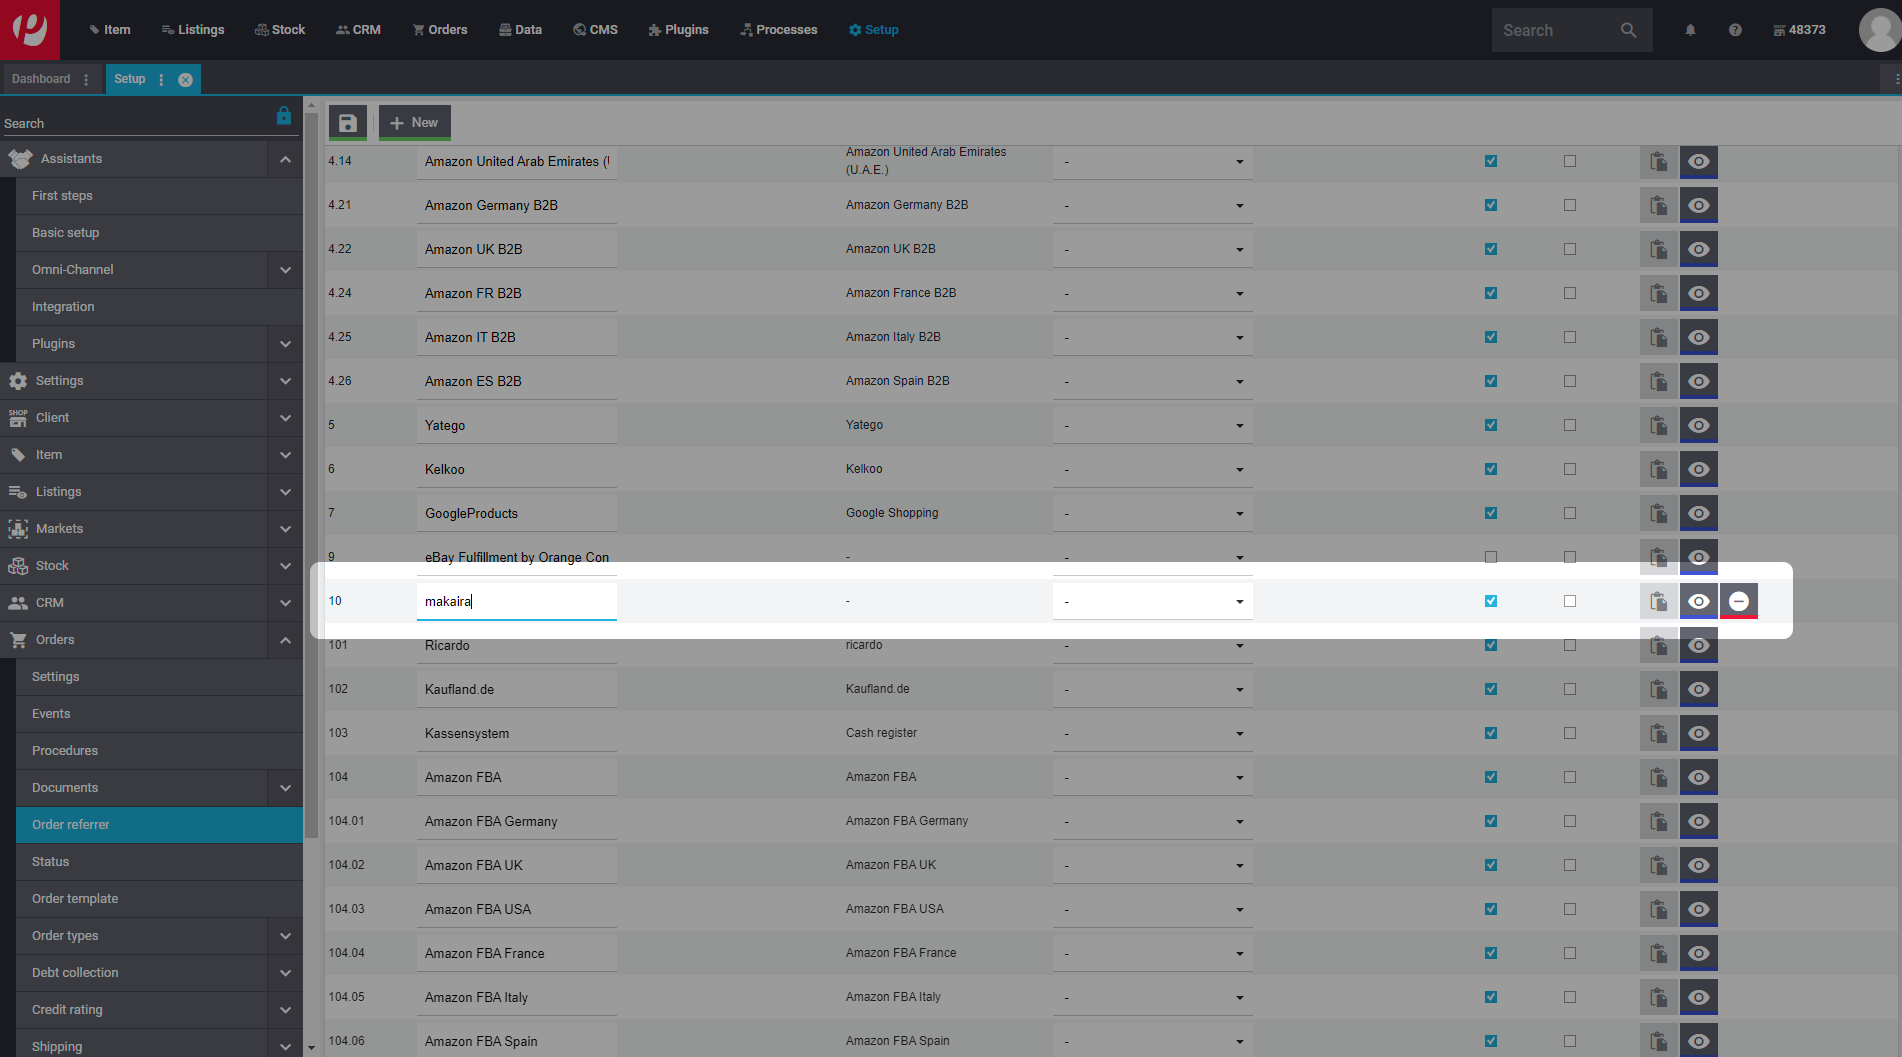Check the empty checkbox in the makaira row

(x=1570, y=601)
